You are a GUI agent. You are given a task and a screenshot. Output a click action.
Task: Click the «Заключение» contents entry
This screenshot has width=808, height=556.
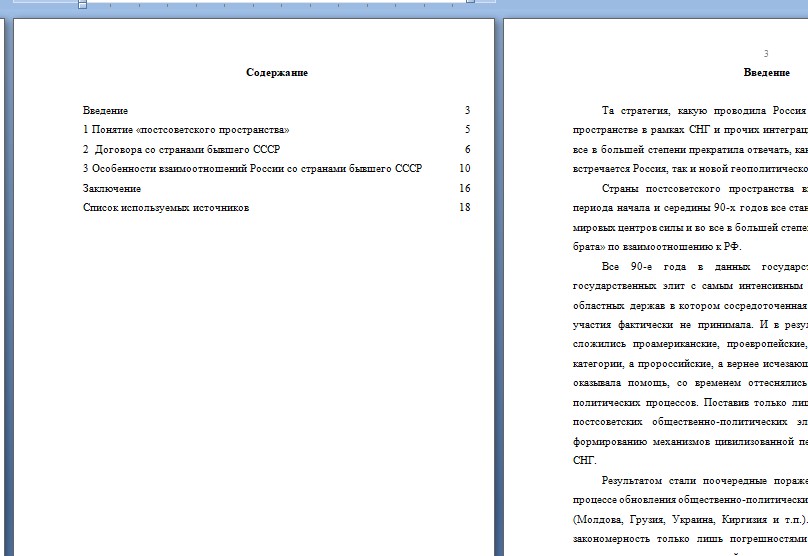point(112,189)
